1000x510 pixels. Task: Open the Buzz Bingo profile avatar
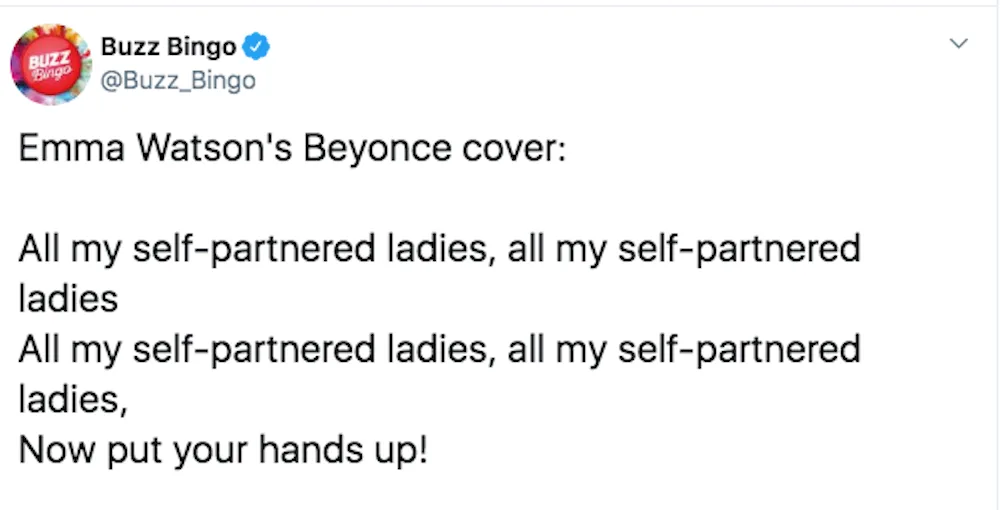(x=51, y=64)
